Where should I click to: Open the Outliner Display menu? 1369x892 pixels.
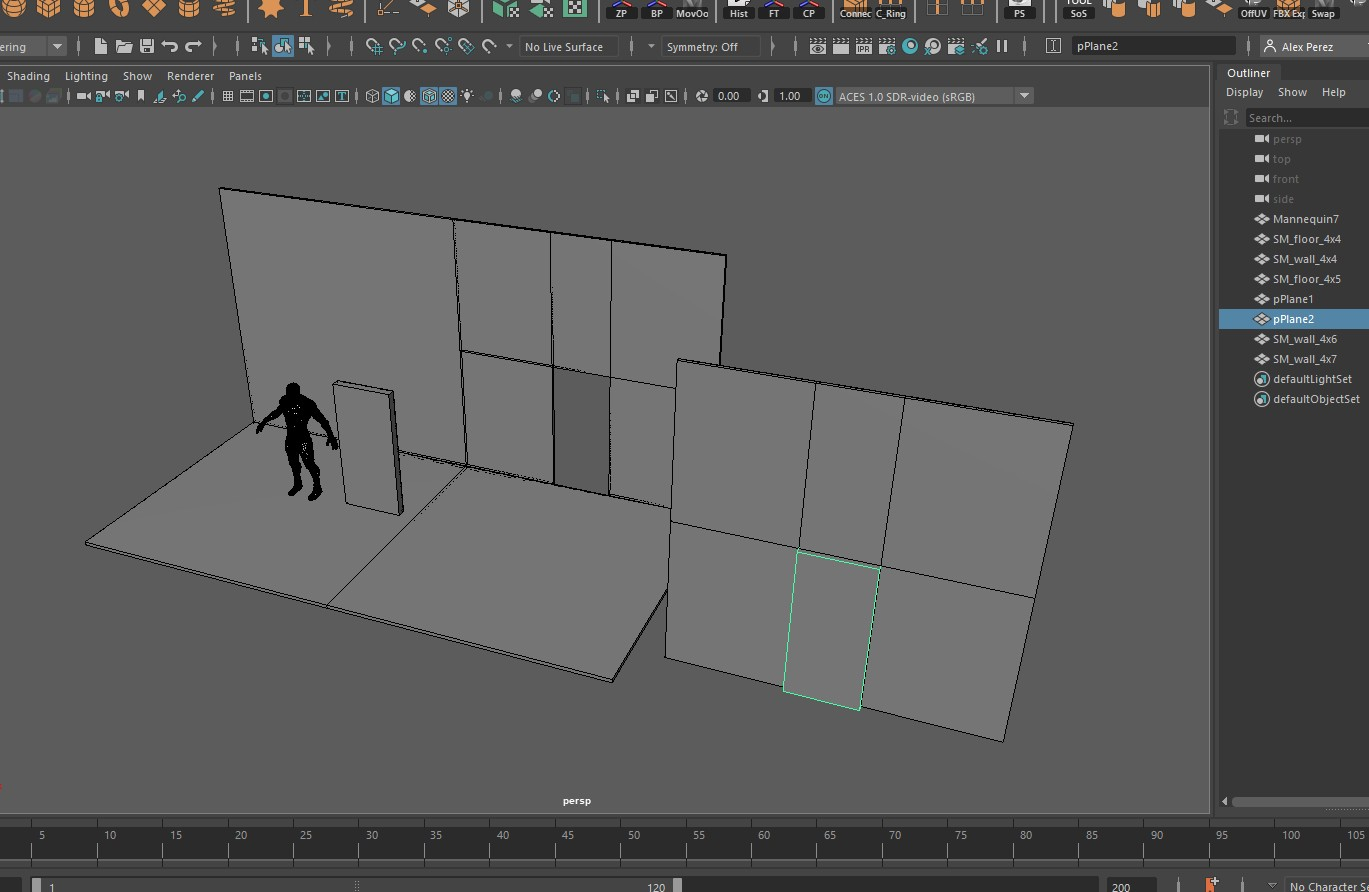1244,92
